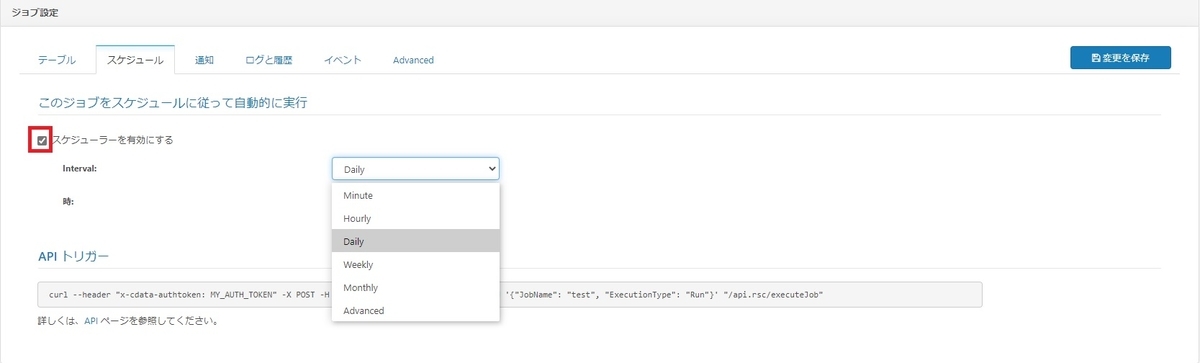This screenshot has width=1200, height=363.
Task: Click the ジョブ設定 title
Action: click(x=34, y=12)
